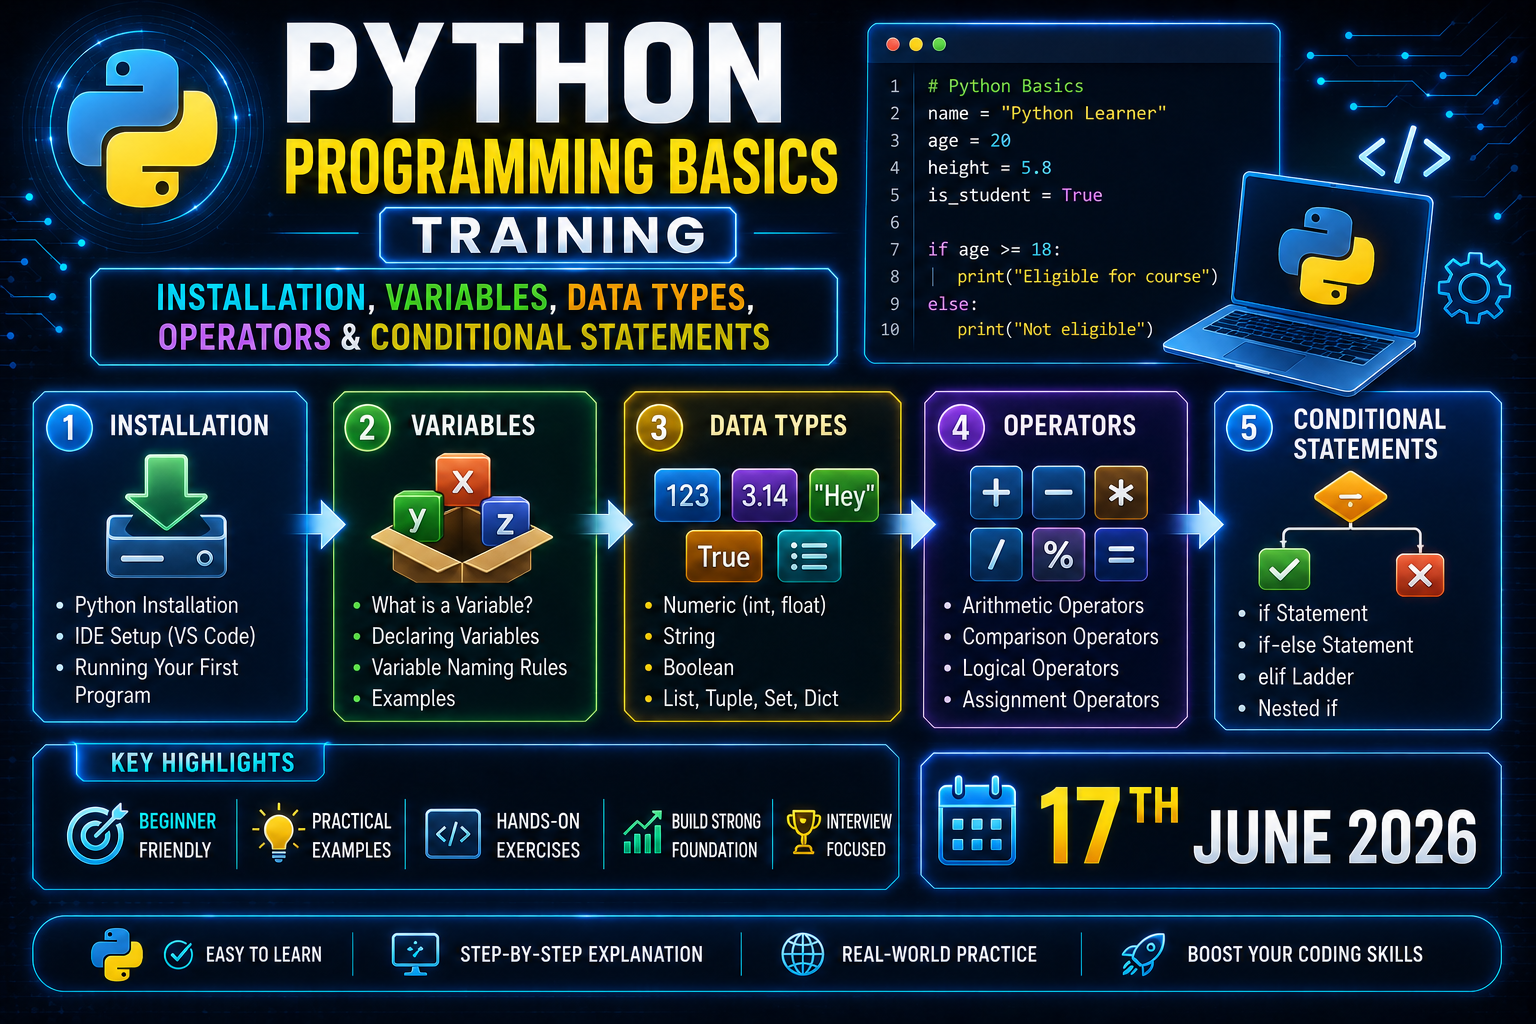Click the teal list icon tile
This screenshot has height=1024, width=1536.
[x=808, y=556]
